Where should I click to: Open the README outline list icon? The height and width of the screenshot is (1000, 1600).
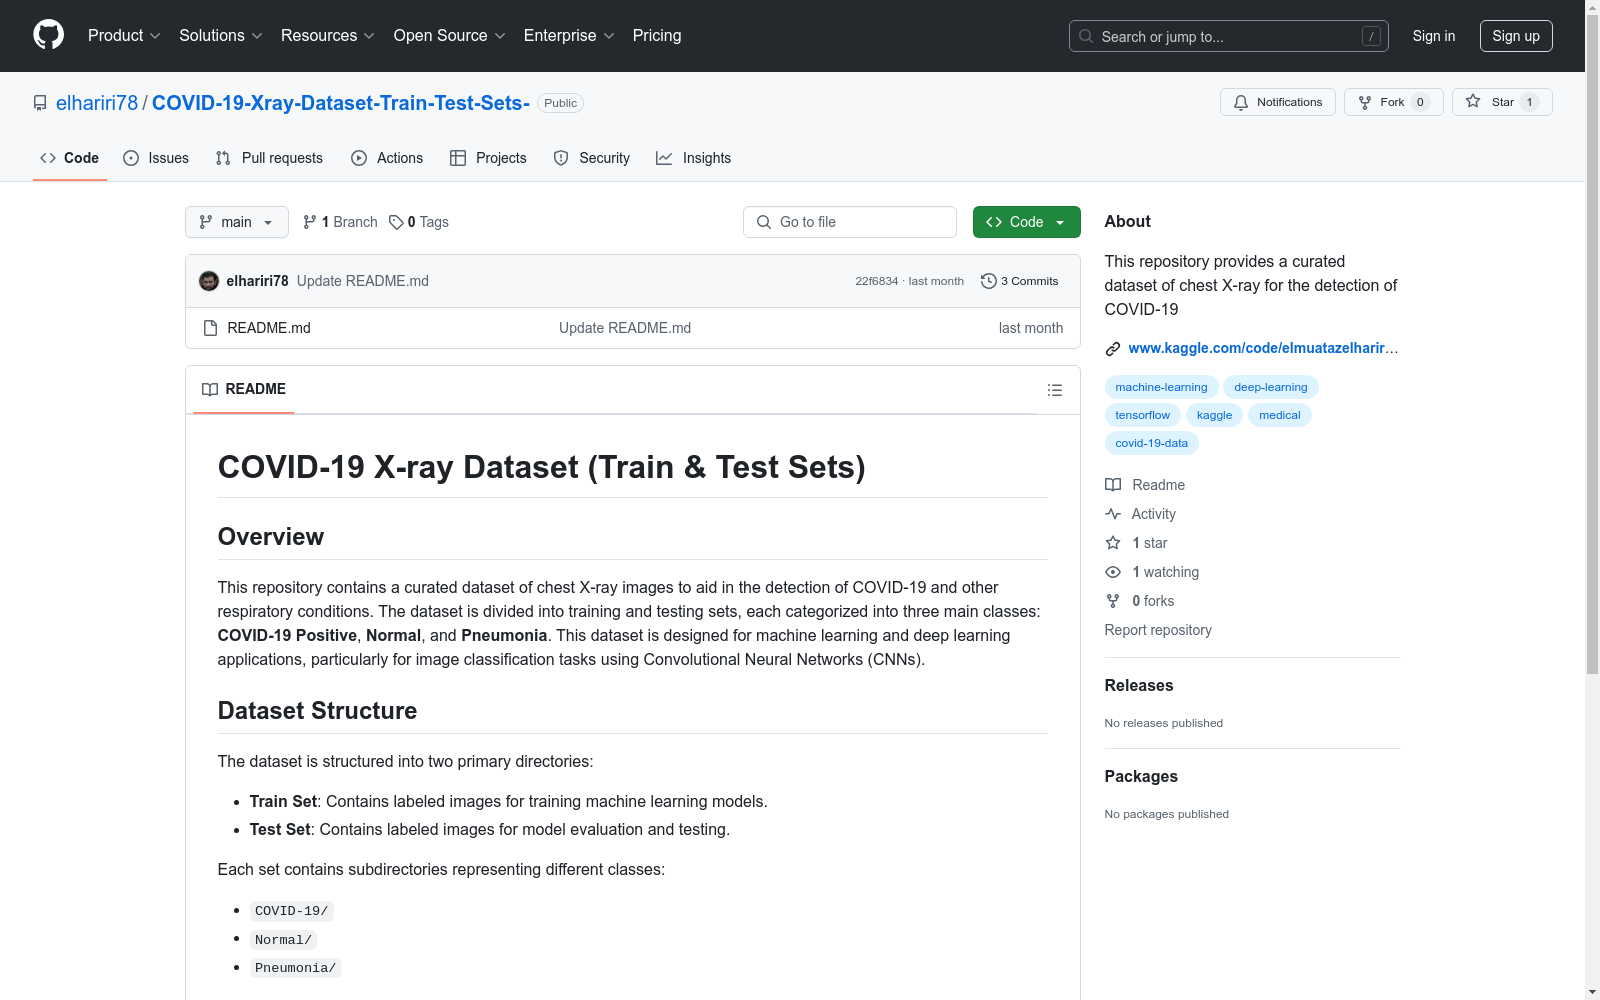[x=1055, y=390]
